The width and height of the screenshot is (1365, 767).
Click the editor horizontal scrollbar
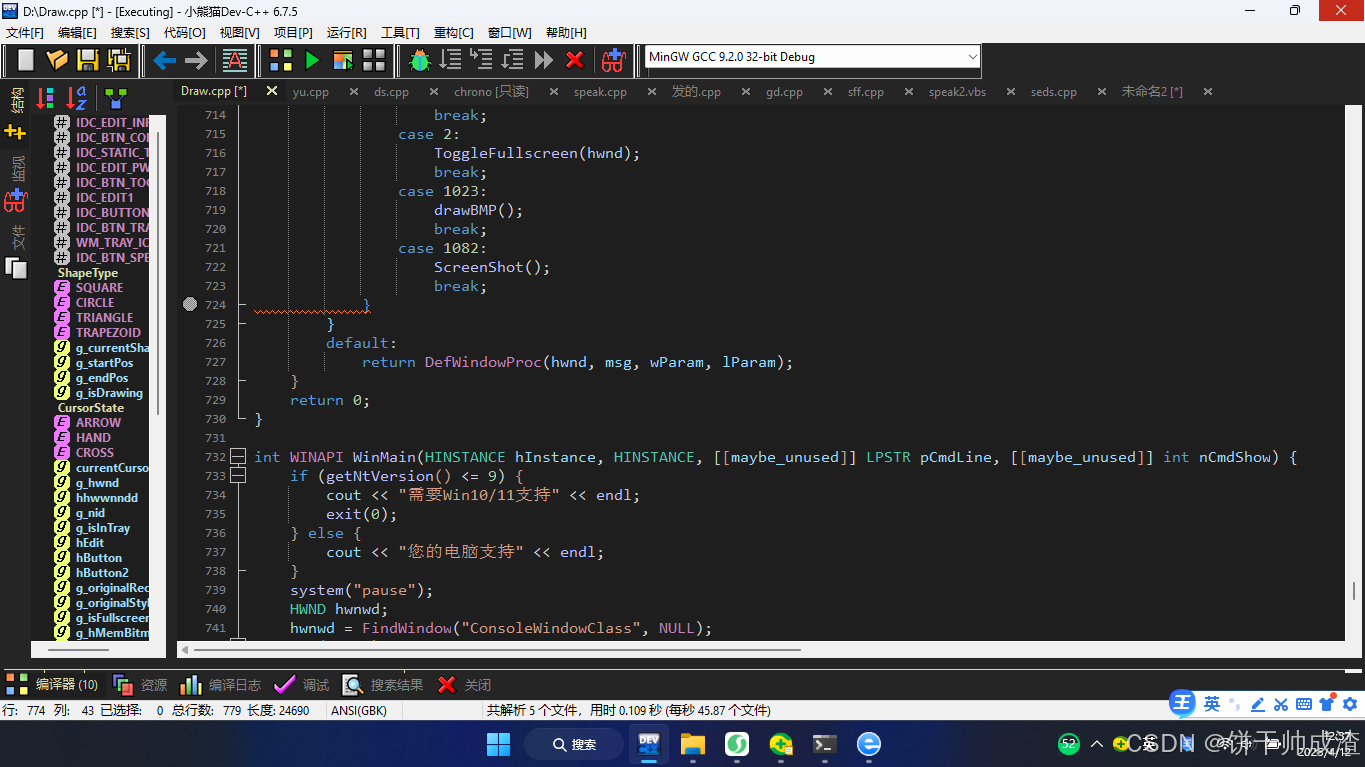[x=497, y=649]
